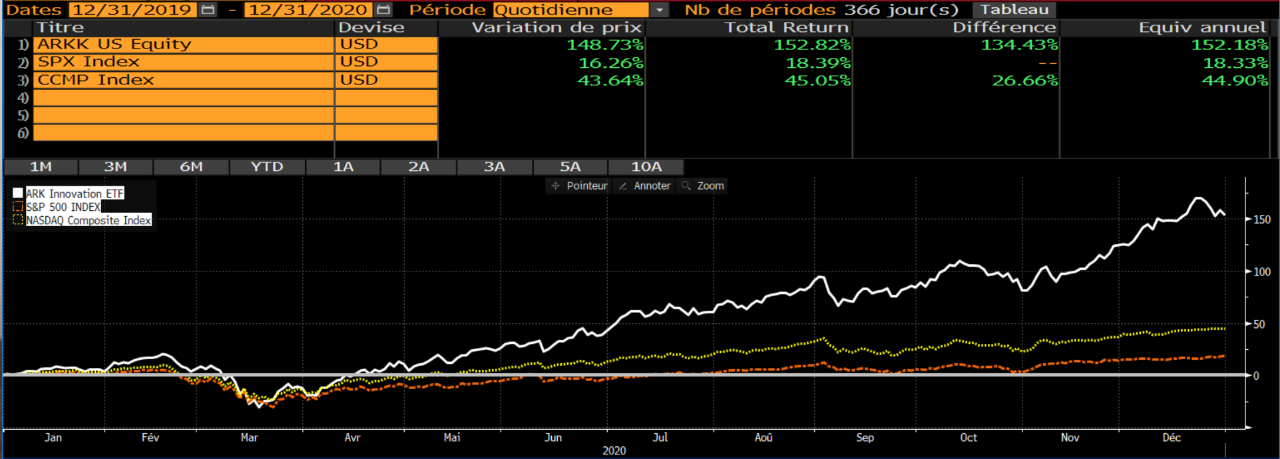The height and width of the screenshot is (459, 1280).
Task: Click the white ARK Innovation ETF legend swatch
Action: tap(18, 192)
